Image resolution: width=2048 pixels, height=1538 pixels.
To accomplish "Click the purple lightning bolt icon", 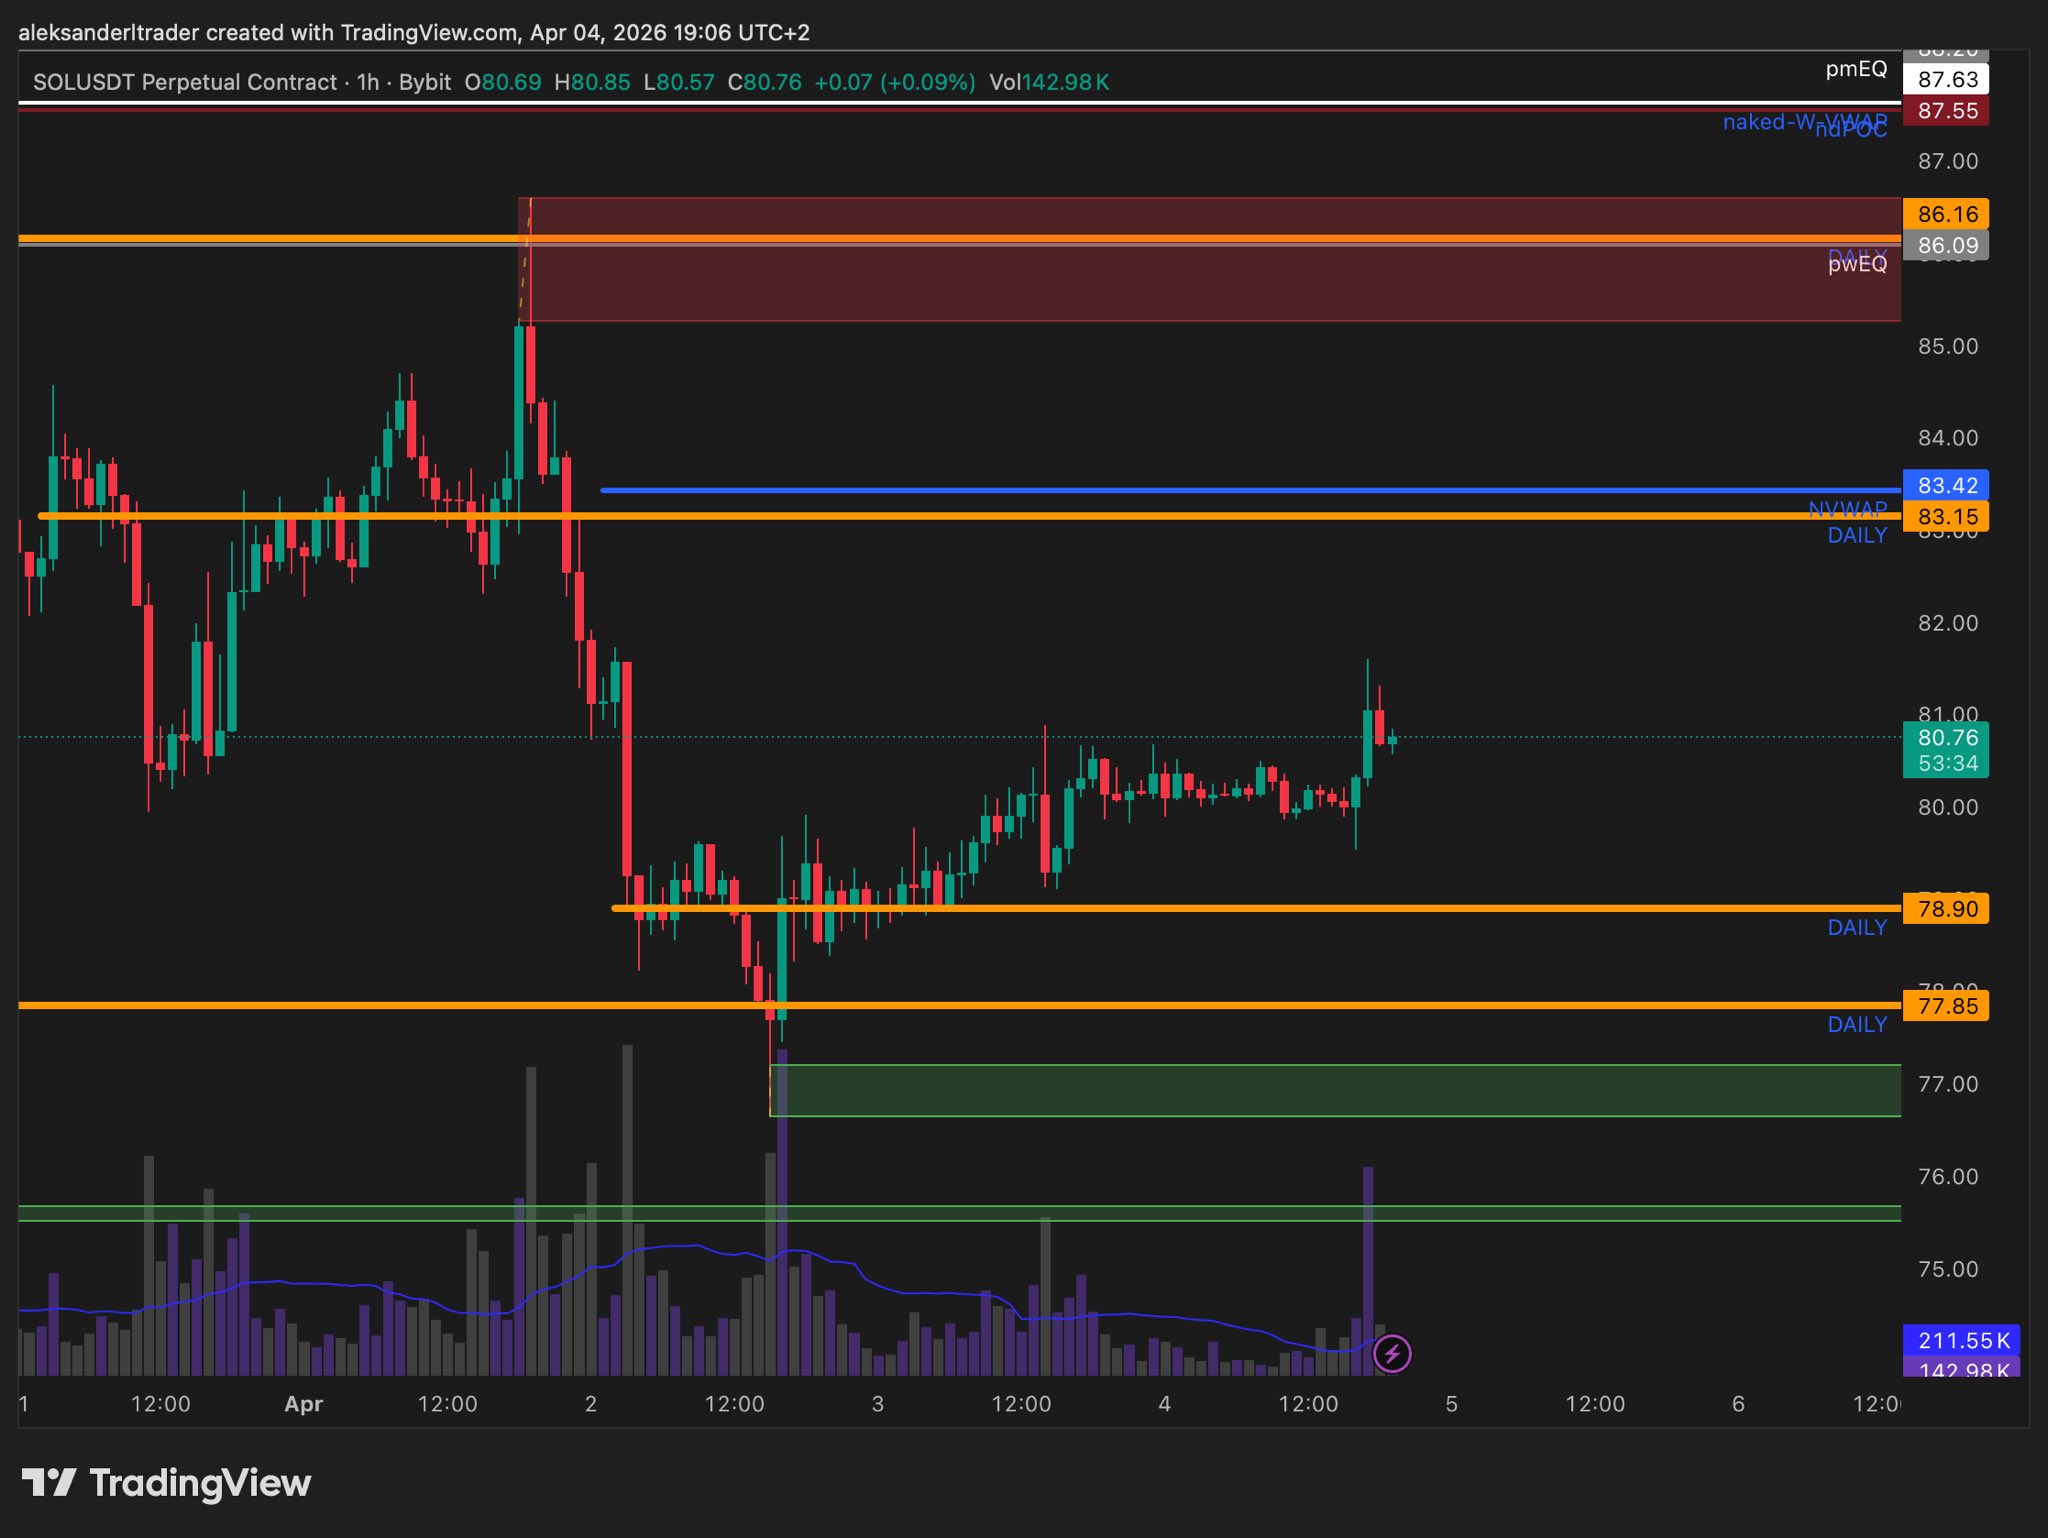I will tap(1391, 1354).
